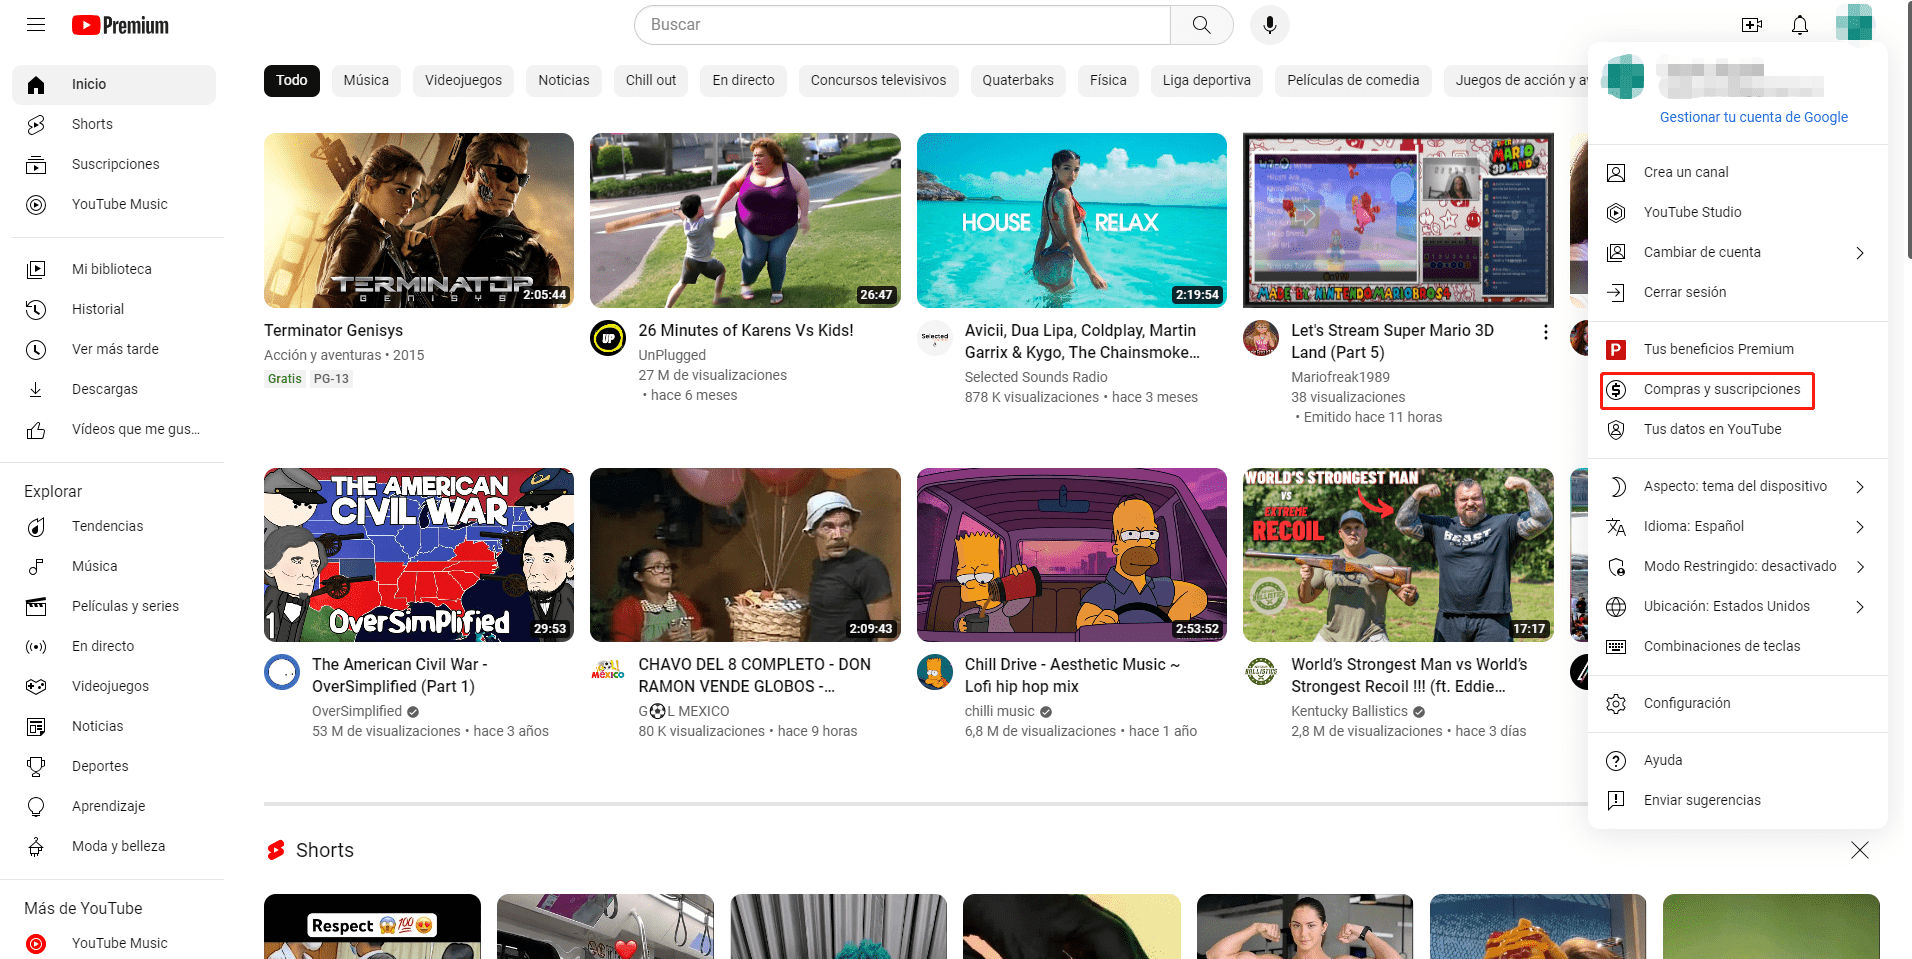The height and width of the screenshot is (959, 1912).
Task: Open the Respect Shorts thumbnail
Action: 372,927
